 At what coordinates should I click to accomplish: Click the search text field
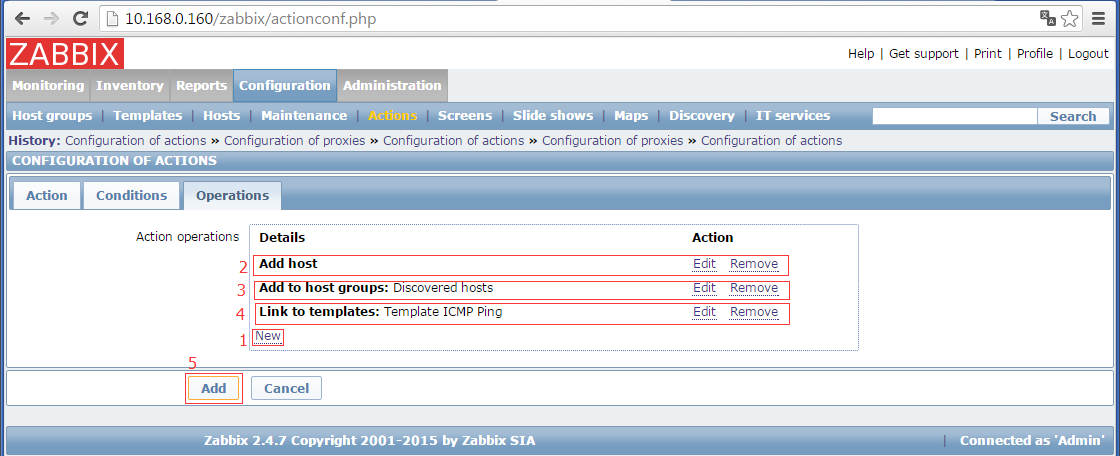coord(955,116)
